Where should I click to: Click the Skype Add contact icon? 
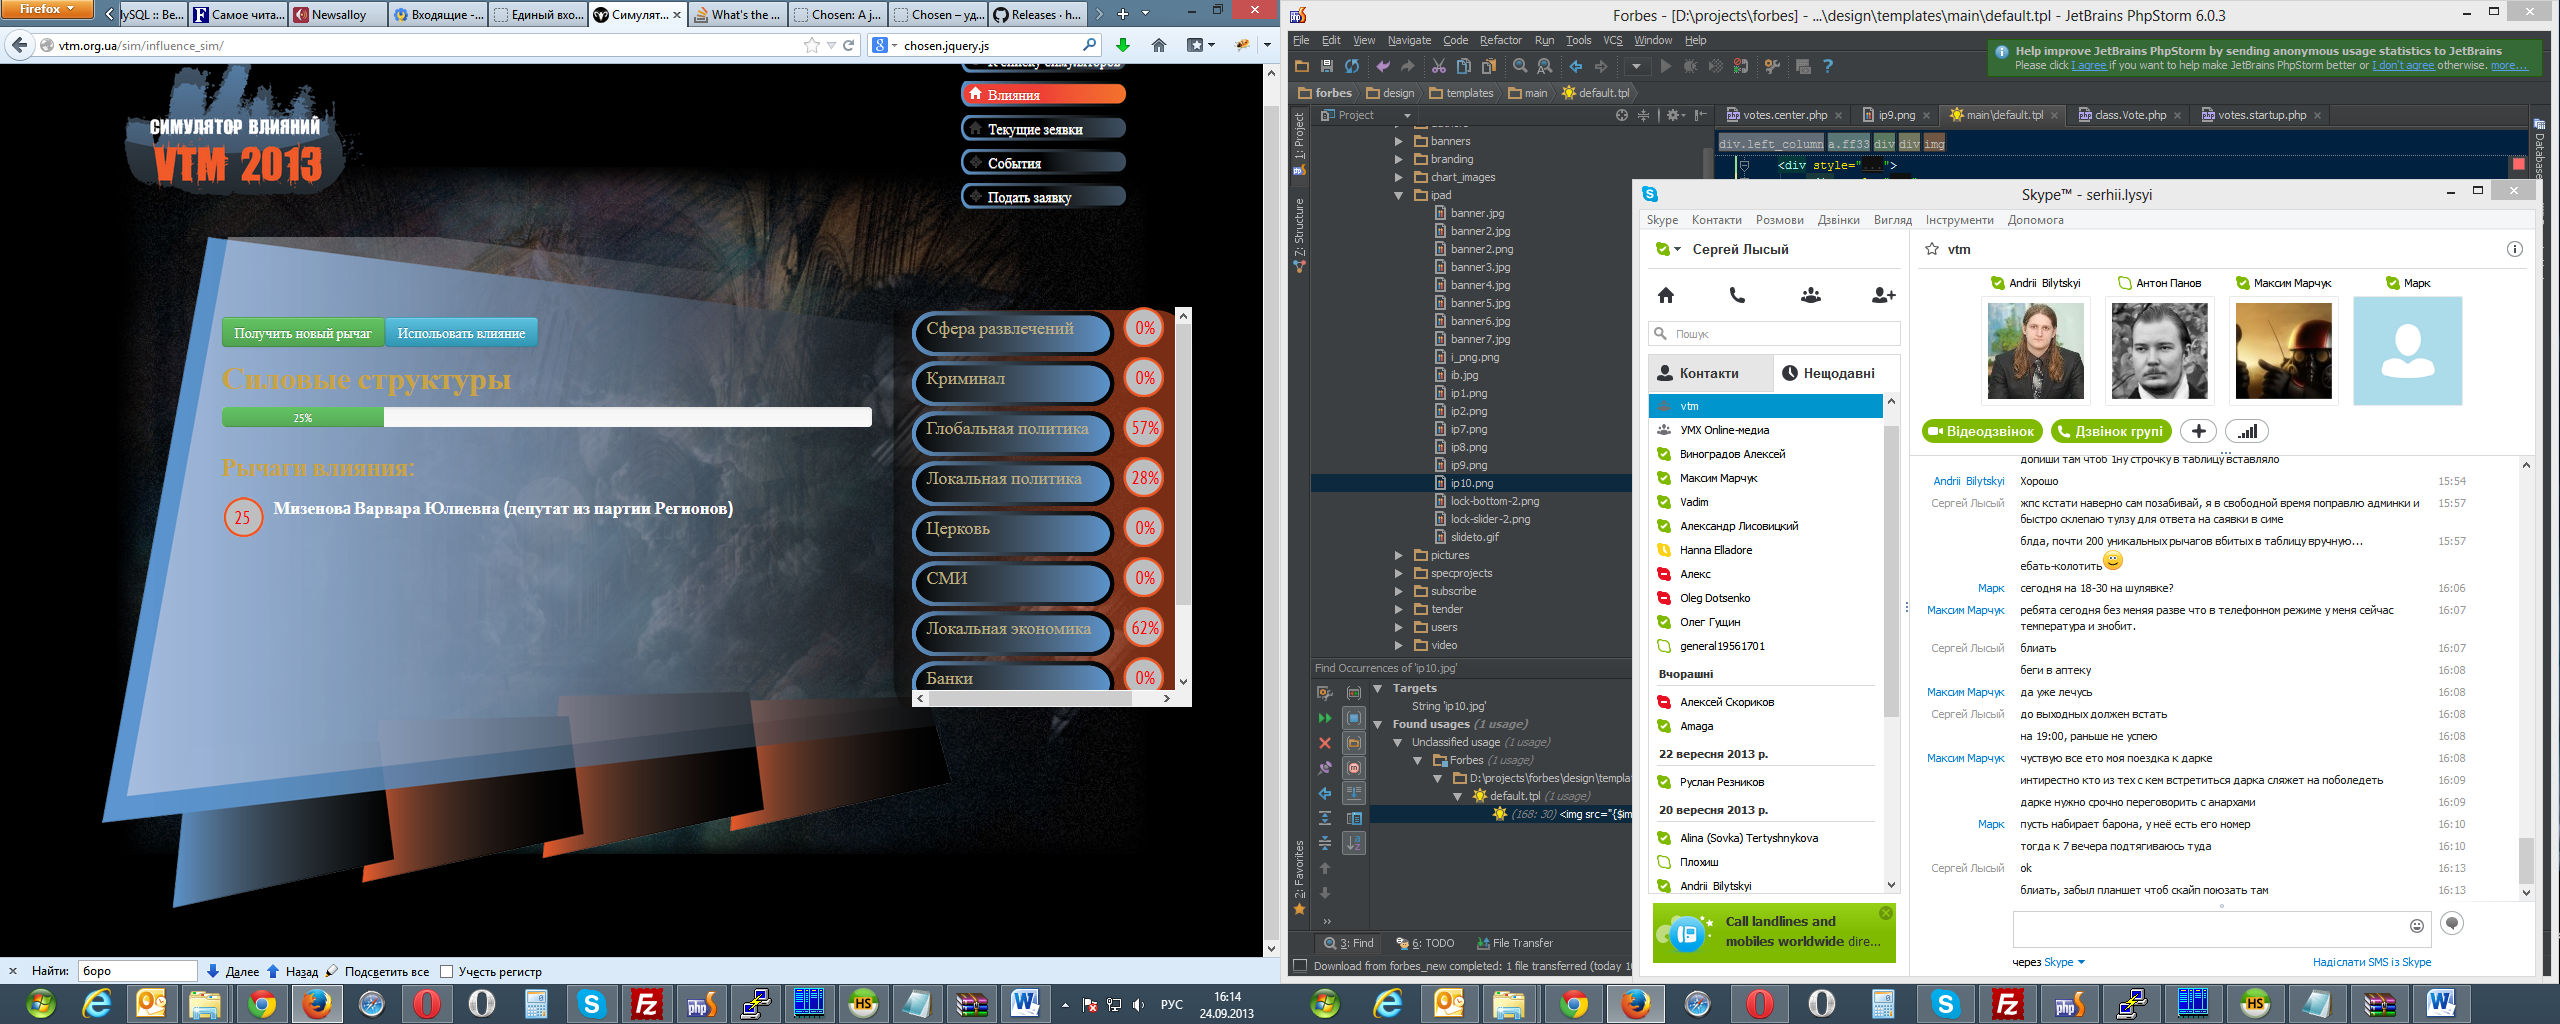click(x=1883, y=295)
